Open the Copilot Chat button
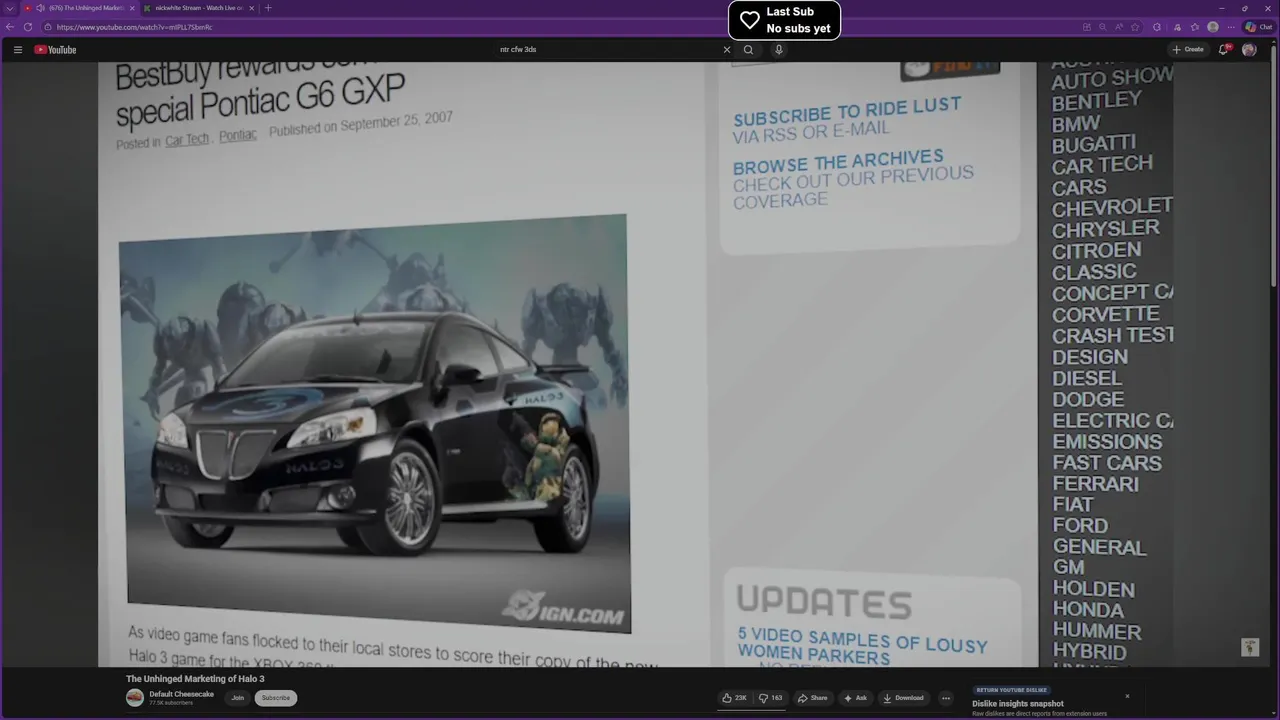 pyautogui.click(x=1259, y=27)
